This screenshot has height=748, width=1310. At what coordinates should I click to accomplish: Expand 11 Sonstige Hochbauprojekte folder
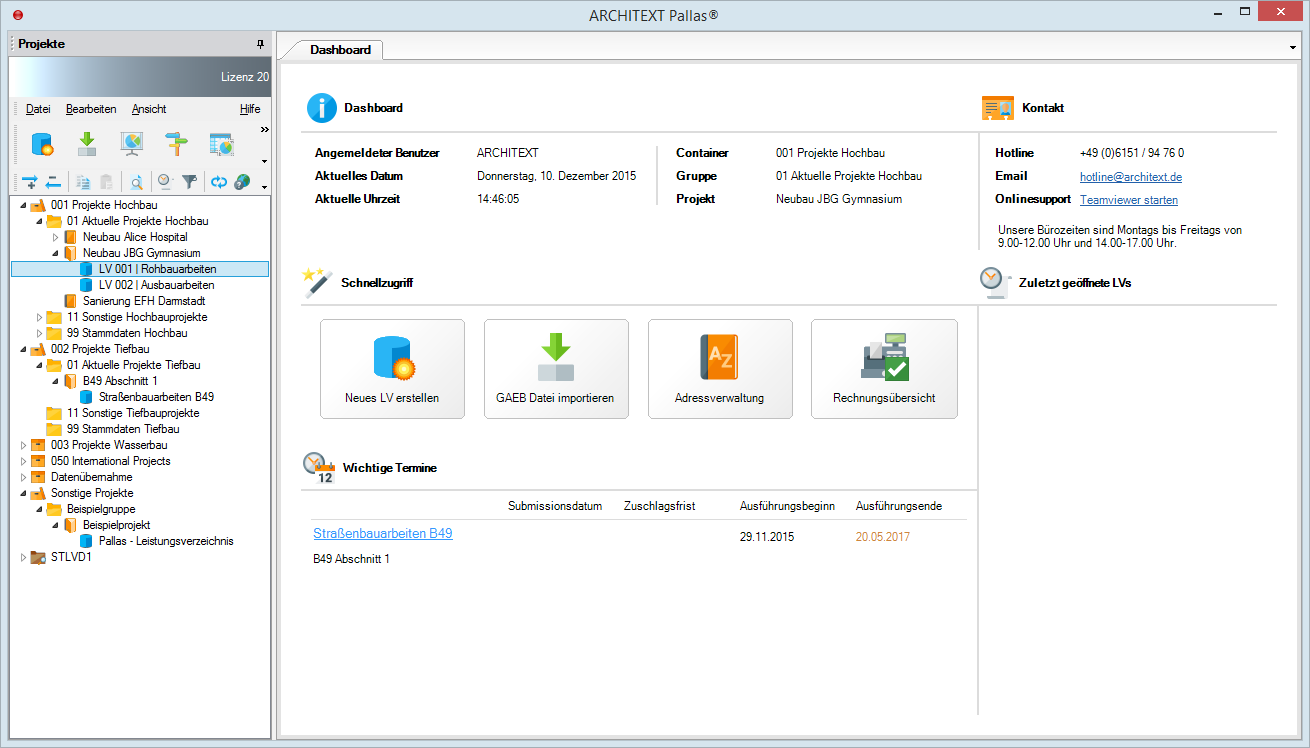click(40, 317)
